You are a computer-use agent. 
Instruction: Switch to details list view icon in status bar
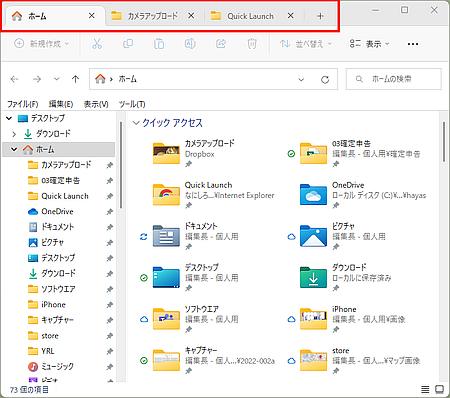425,389
